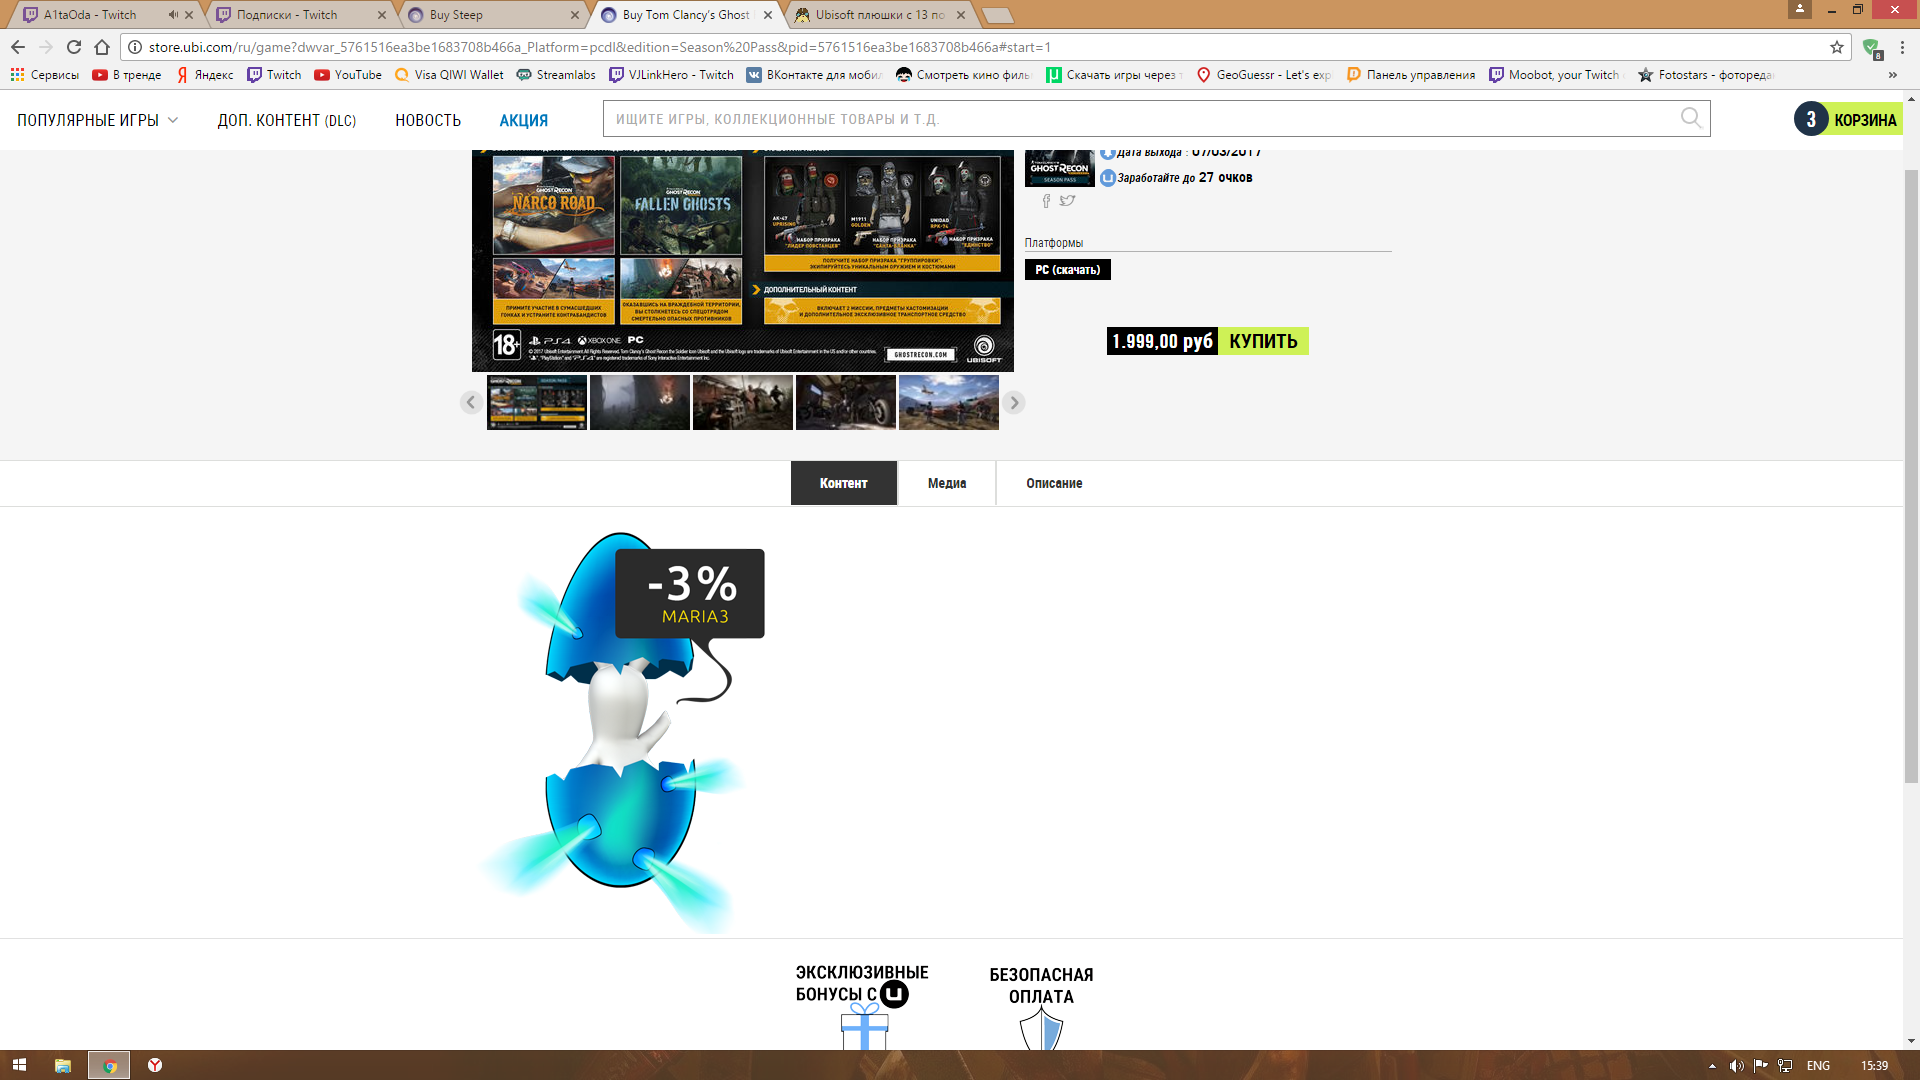Open the Акция menu item
1920x1080 pixels.
coord(524,120)
